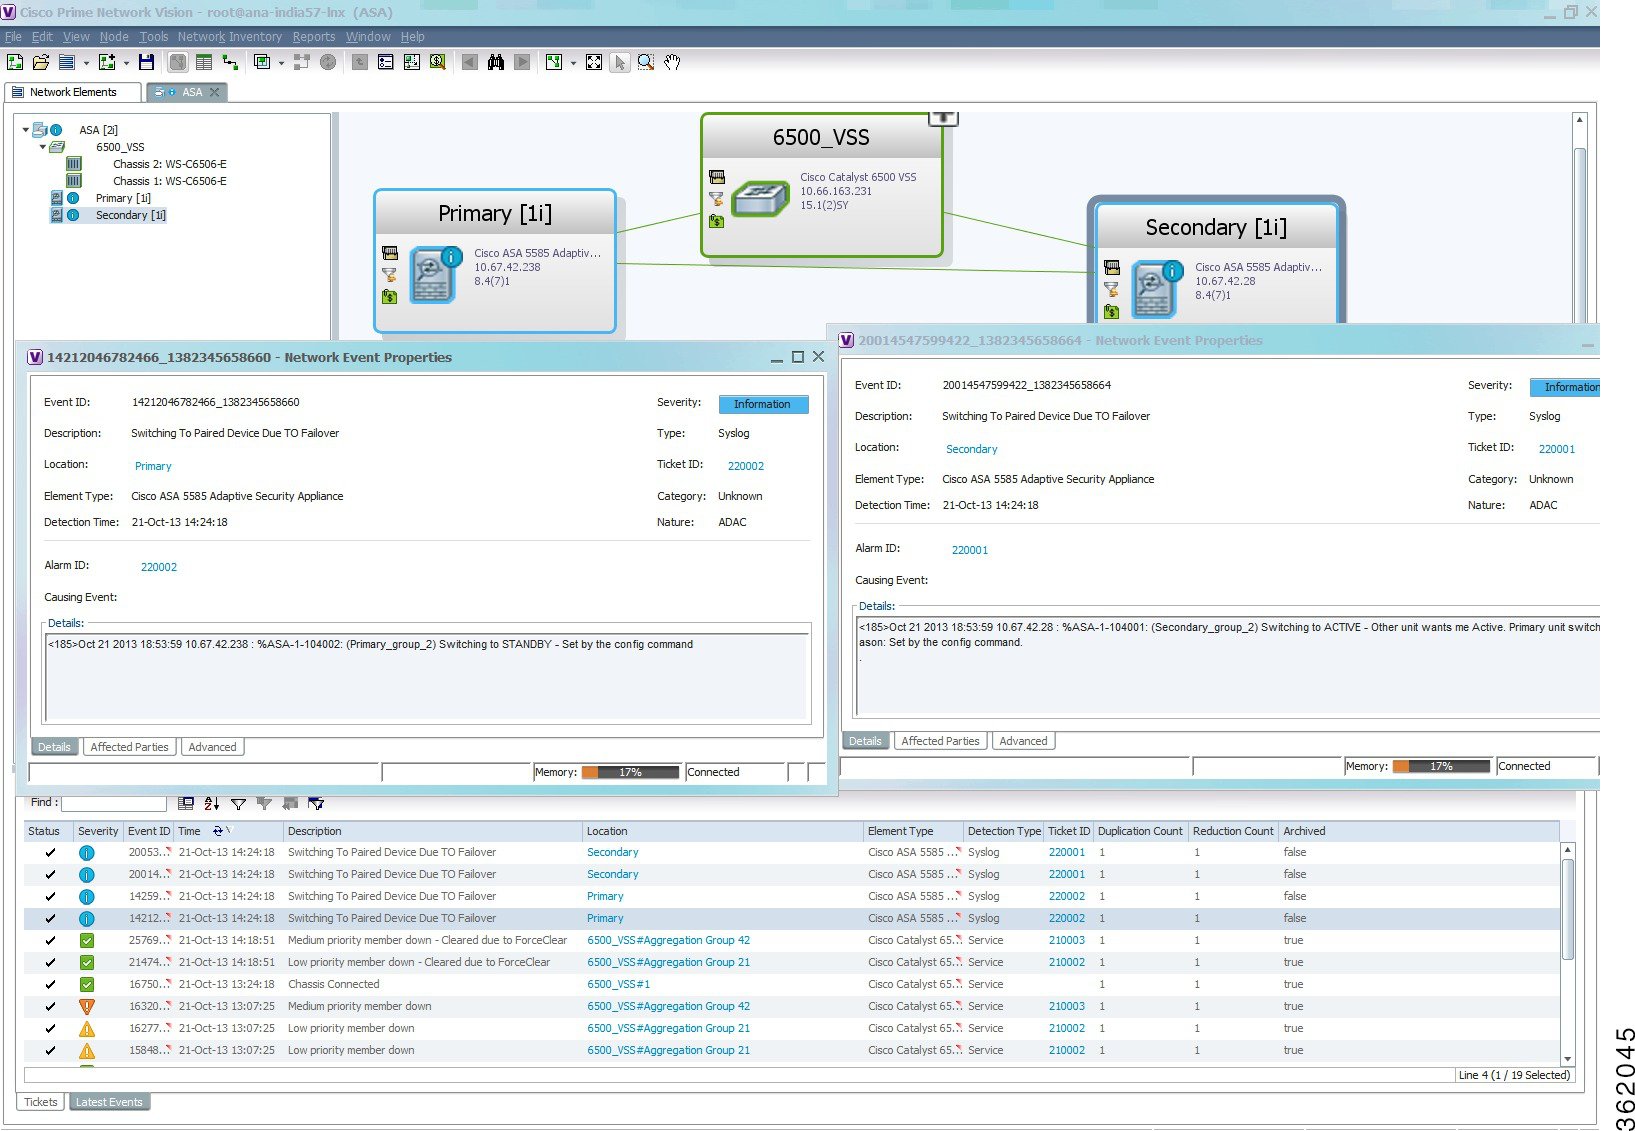Click the binoculars Find icon in toolbar
This screenshot has height=1131, width=1635.
pyautogui.click(x=496, y=62)
